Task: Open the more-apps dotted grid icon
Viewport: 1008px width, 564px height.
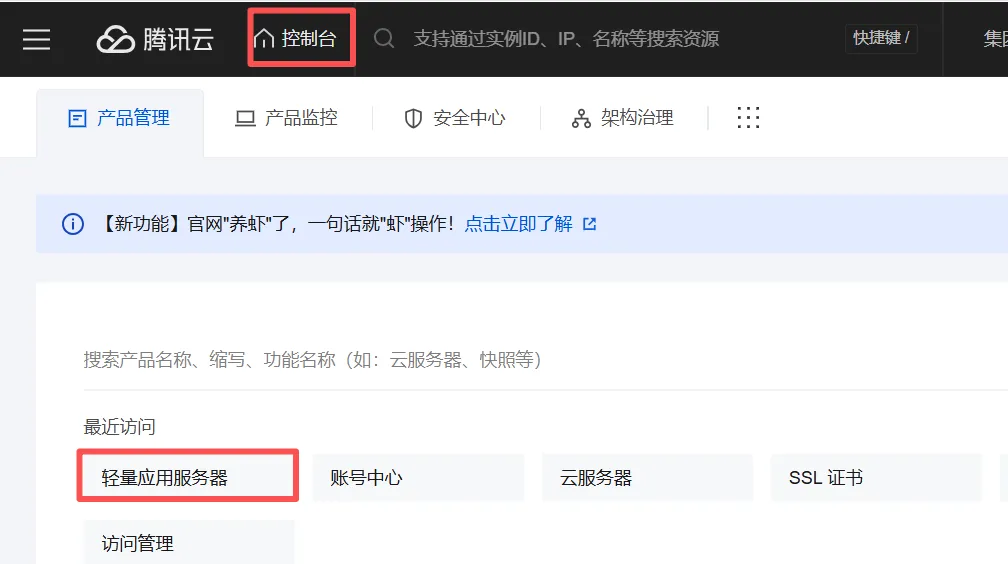Action: [748, 118]
